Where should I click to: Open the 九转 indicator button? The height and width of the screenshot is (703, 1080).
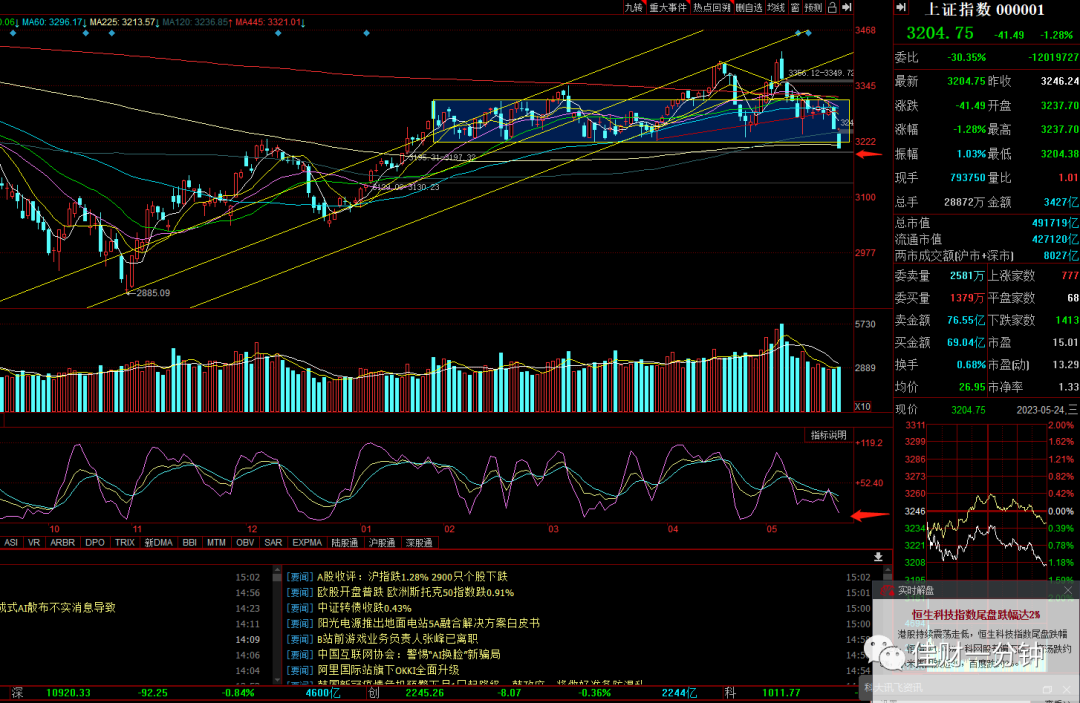pyautogui.click(x=633, y=8)
